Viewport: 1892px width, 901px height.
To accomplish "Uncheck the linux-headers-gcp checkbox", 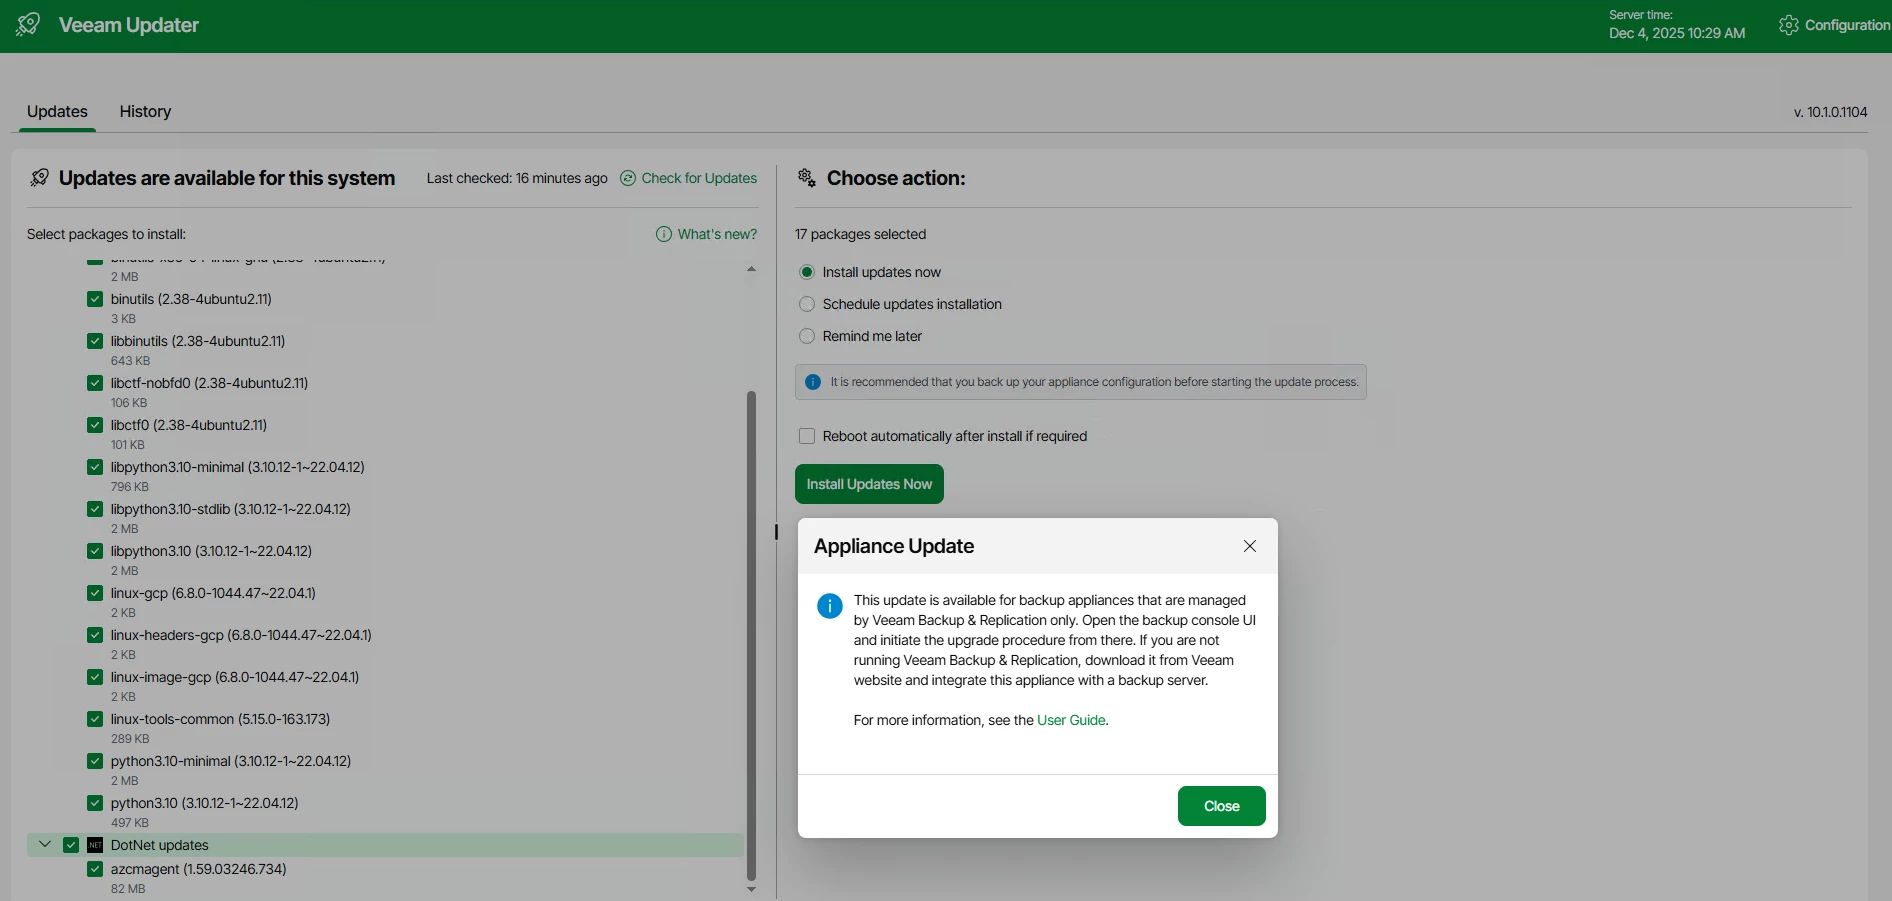I will (x=95, y=635).
